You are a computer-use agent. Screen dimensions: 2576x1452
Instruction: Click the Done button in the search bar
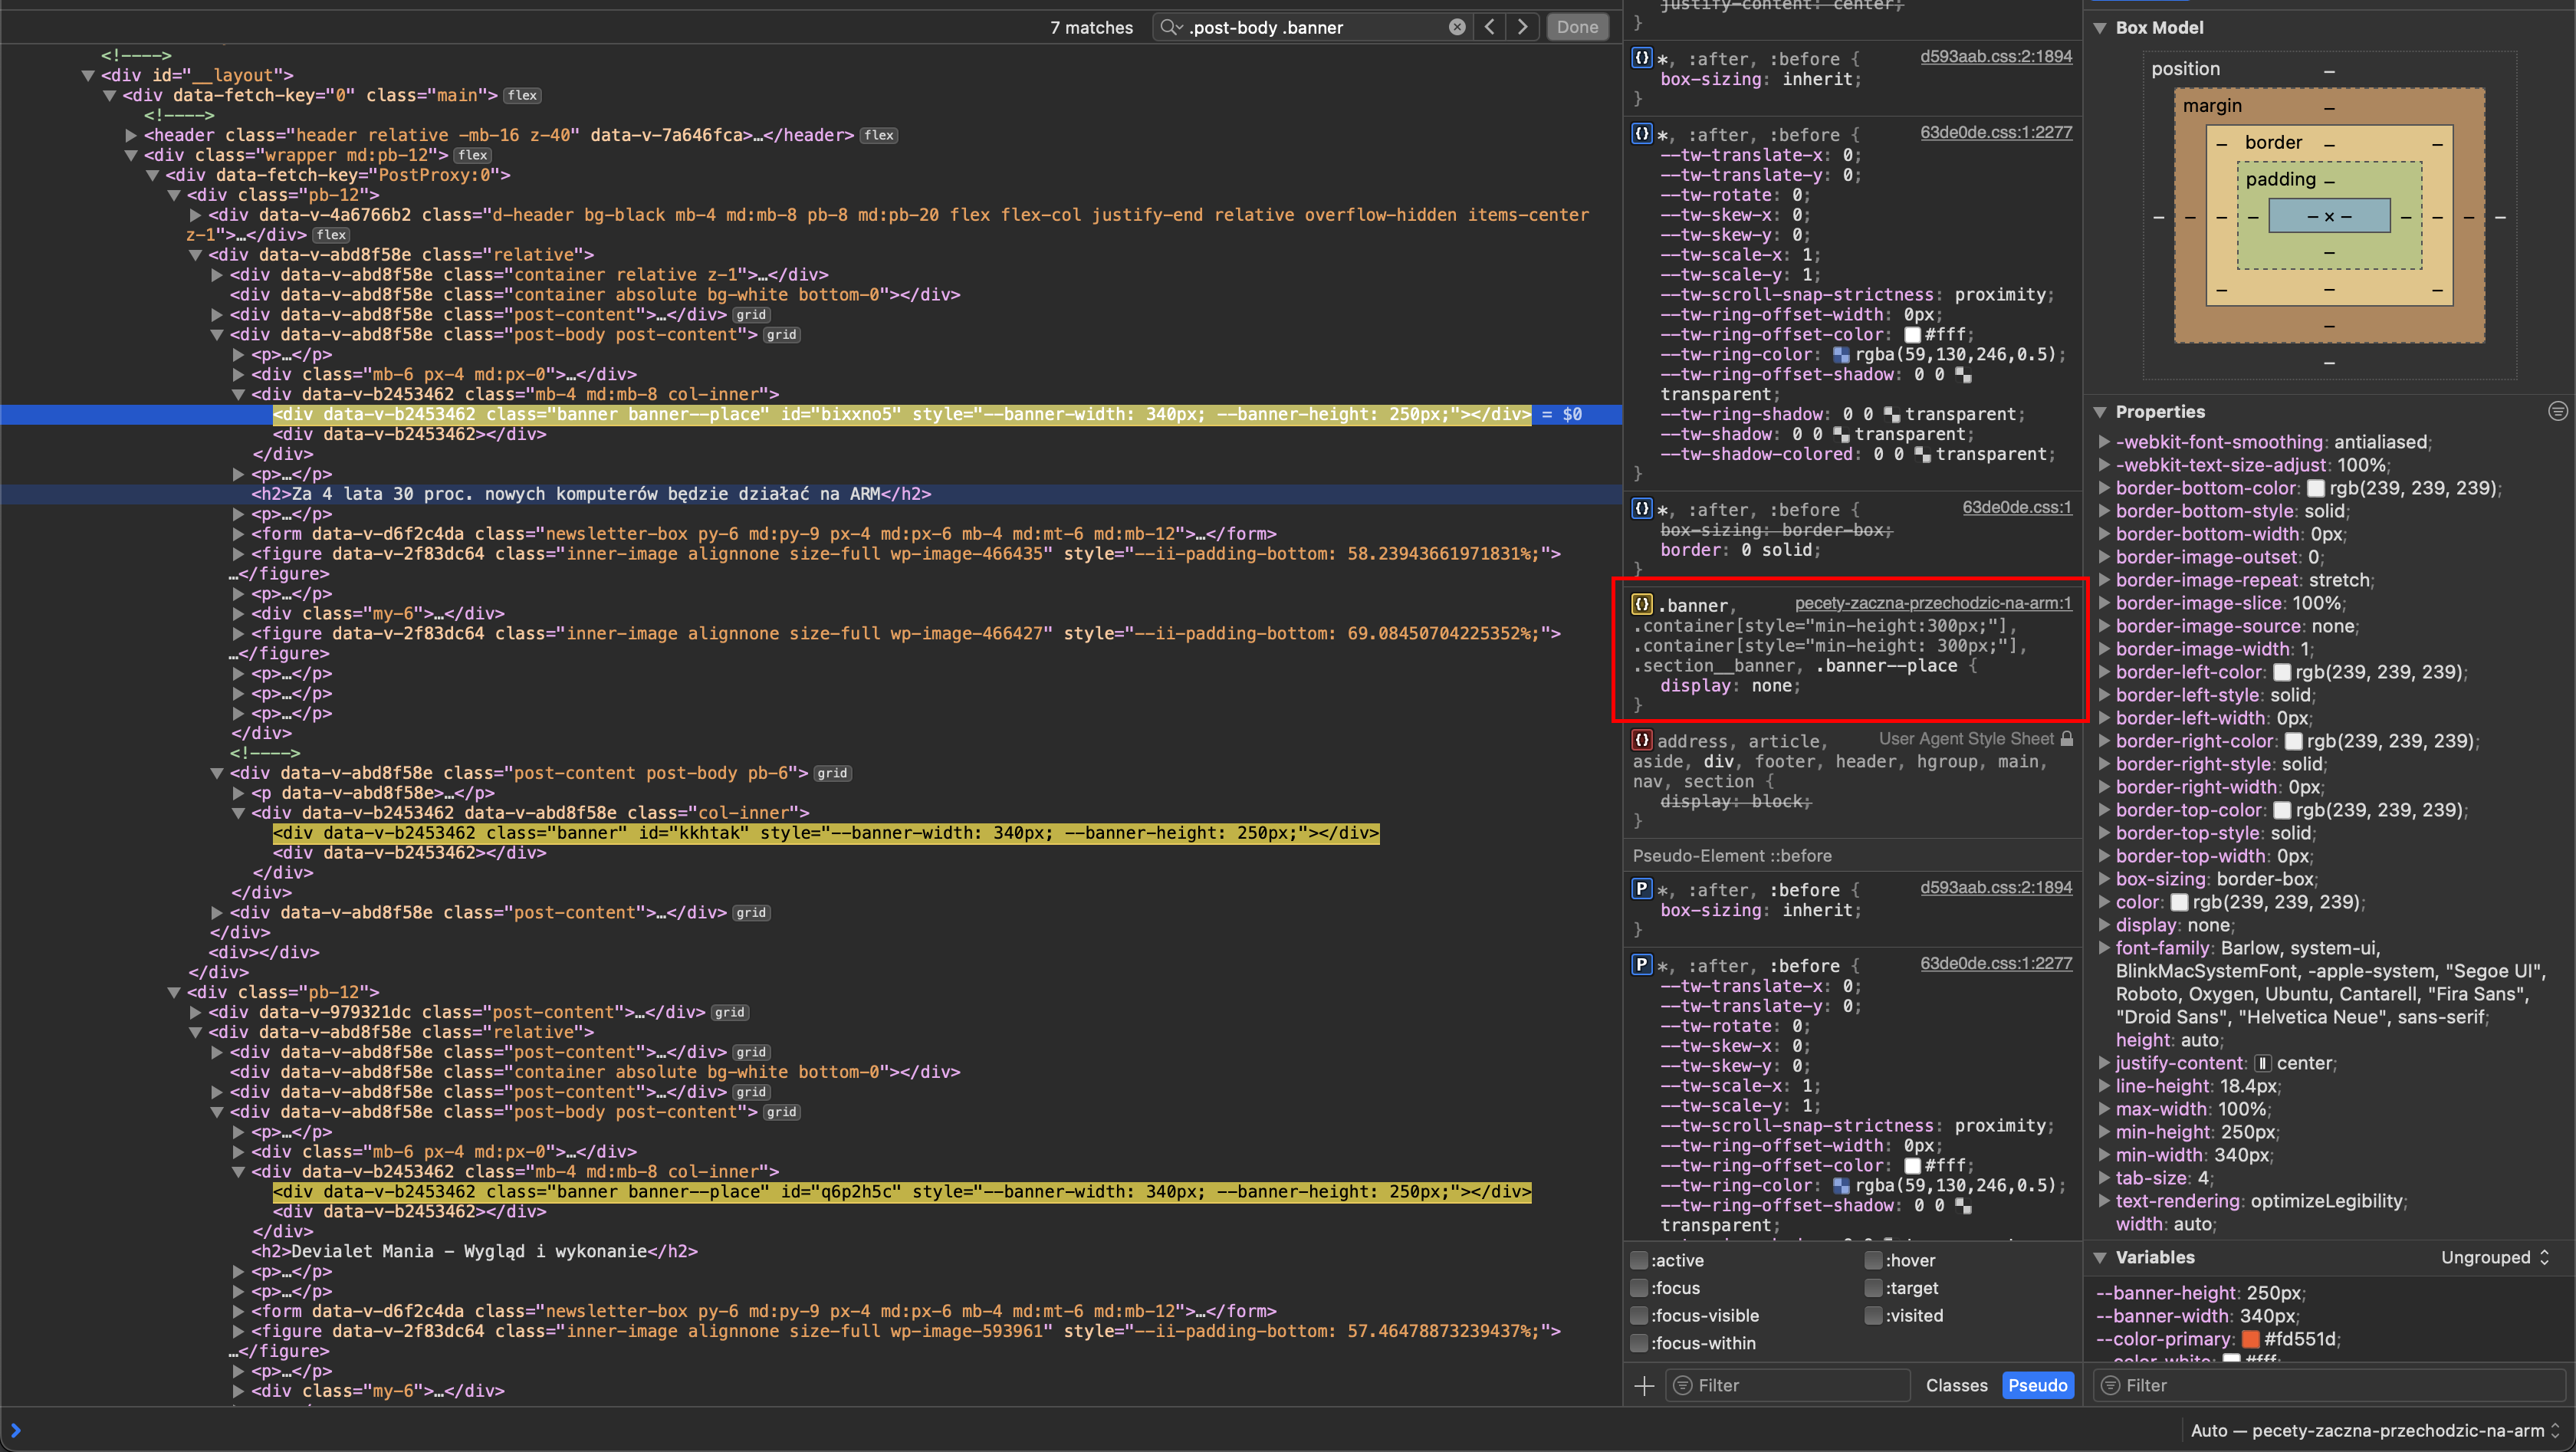coord(1577,27)
